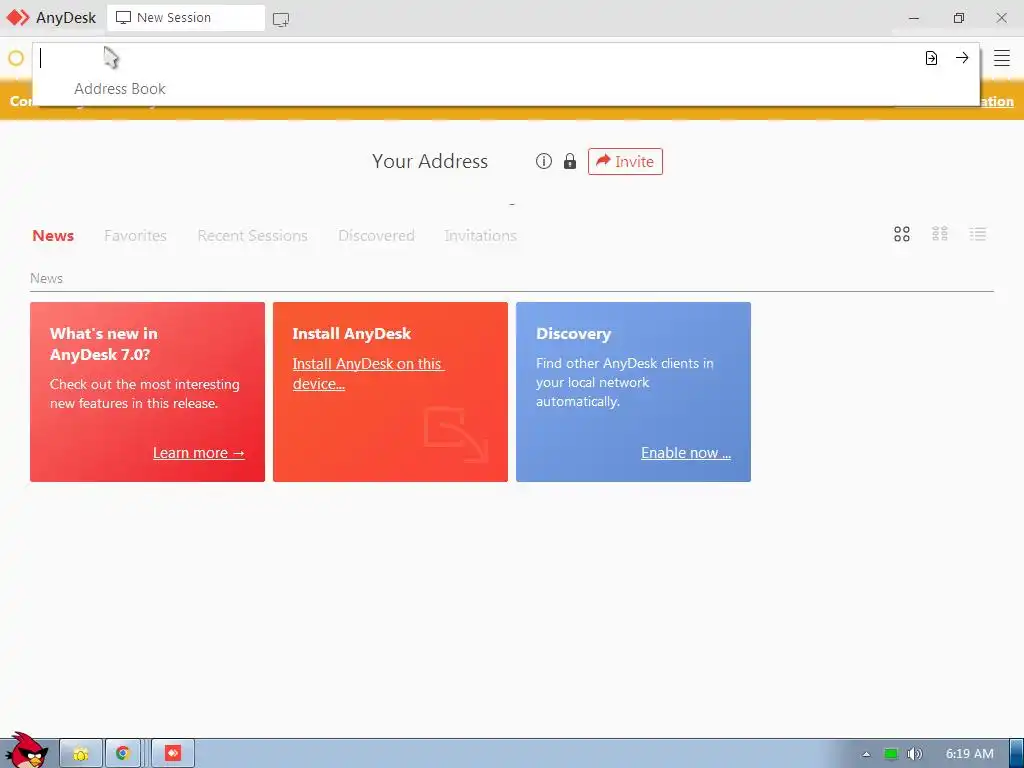Click the Discovery card title
The height and width of the screenshot is (768, 1024).
[x=573, y=334]
